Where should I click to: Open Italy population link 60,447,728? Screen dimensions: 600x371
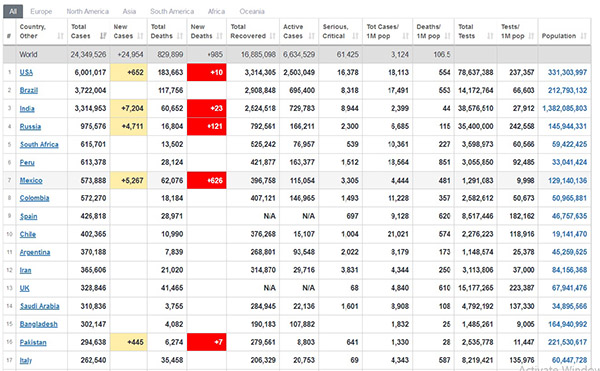569,360
